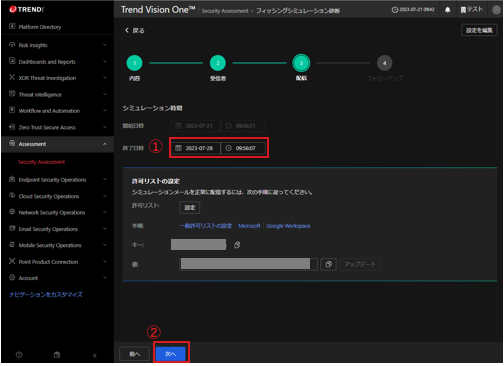Image resolution: width=504 pixels, height=366 pixels.
Task: Click the Trend Micro logo
Action: click(27, 9)
